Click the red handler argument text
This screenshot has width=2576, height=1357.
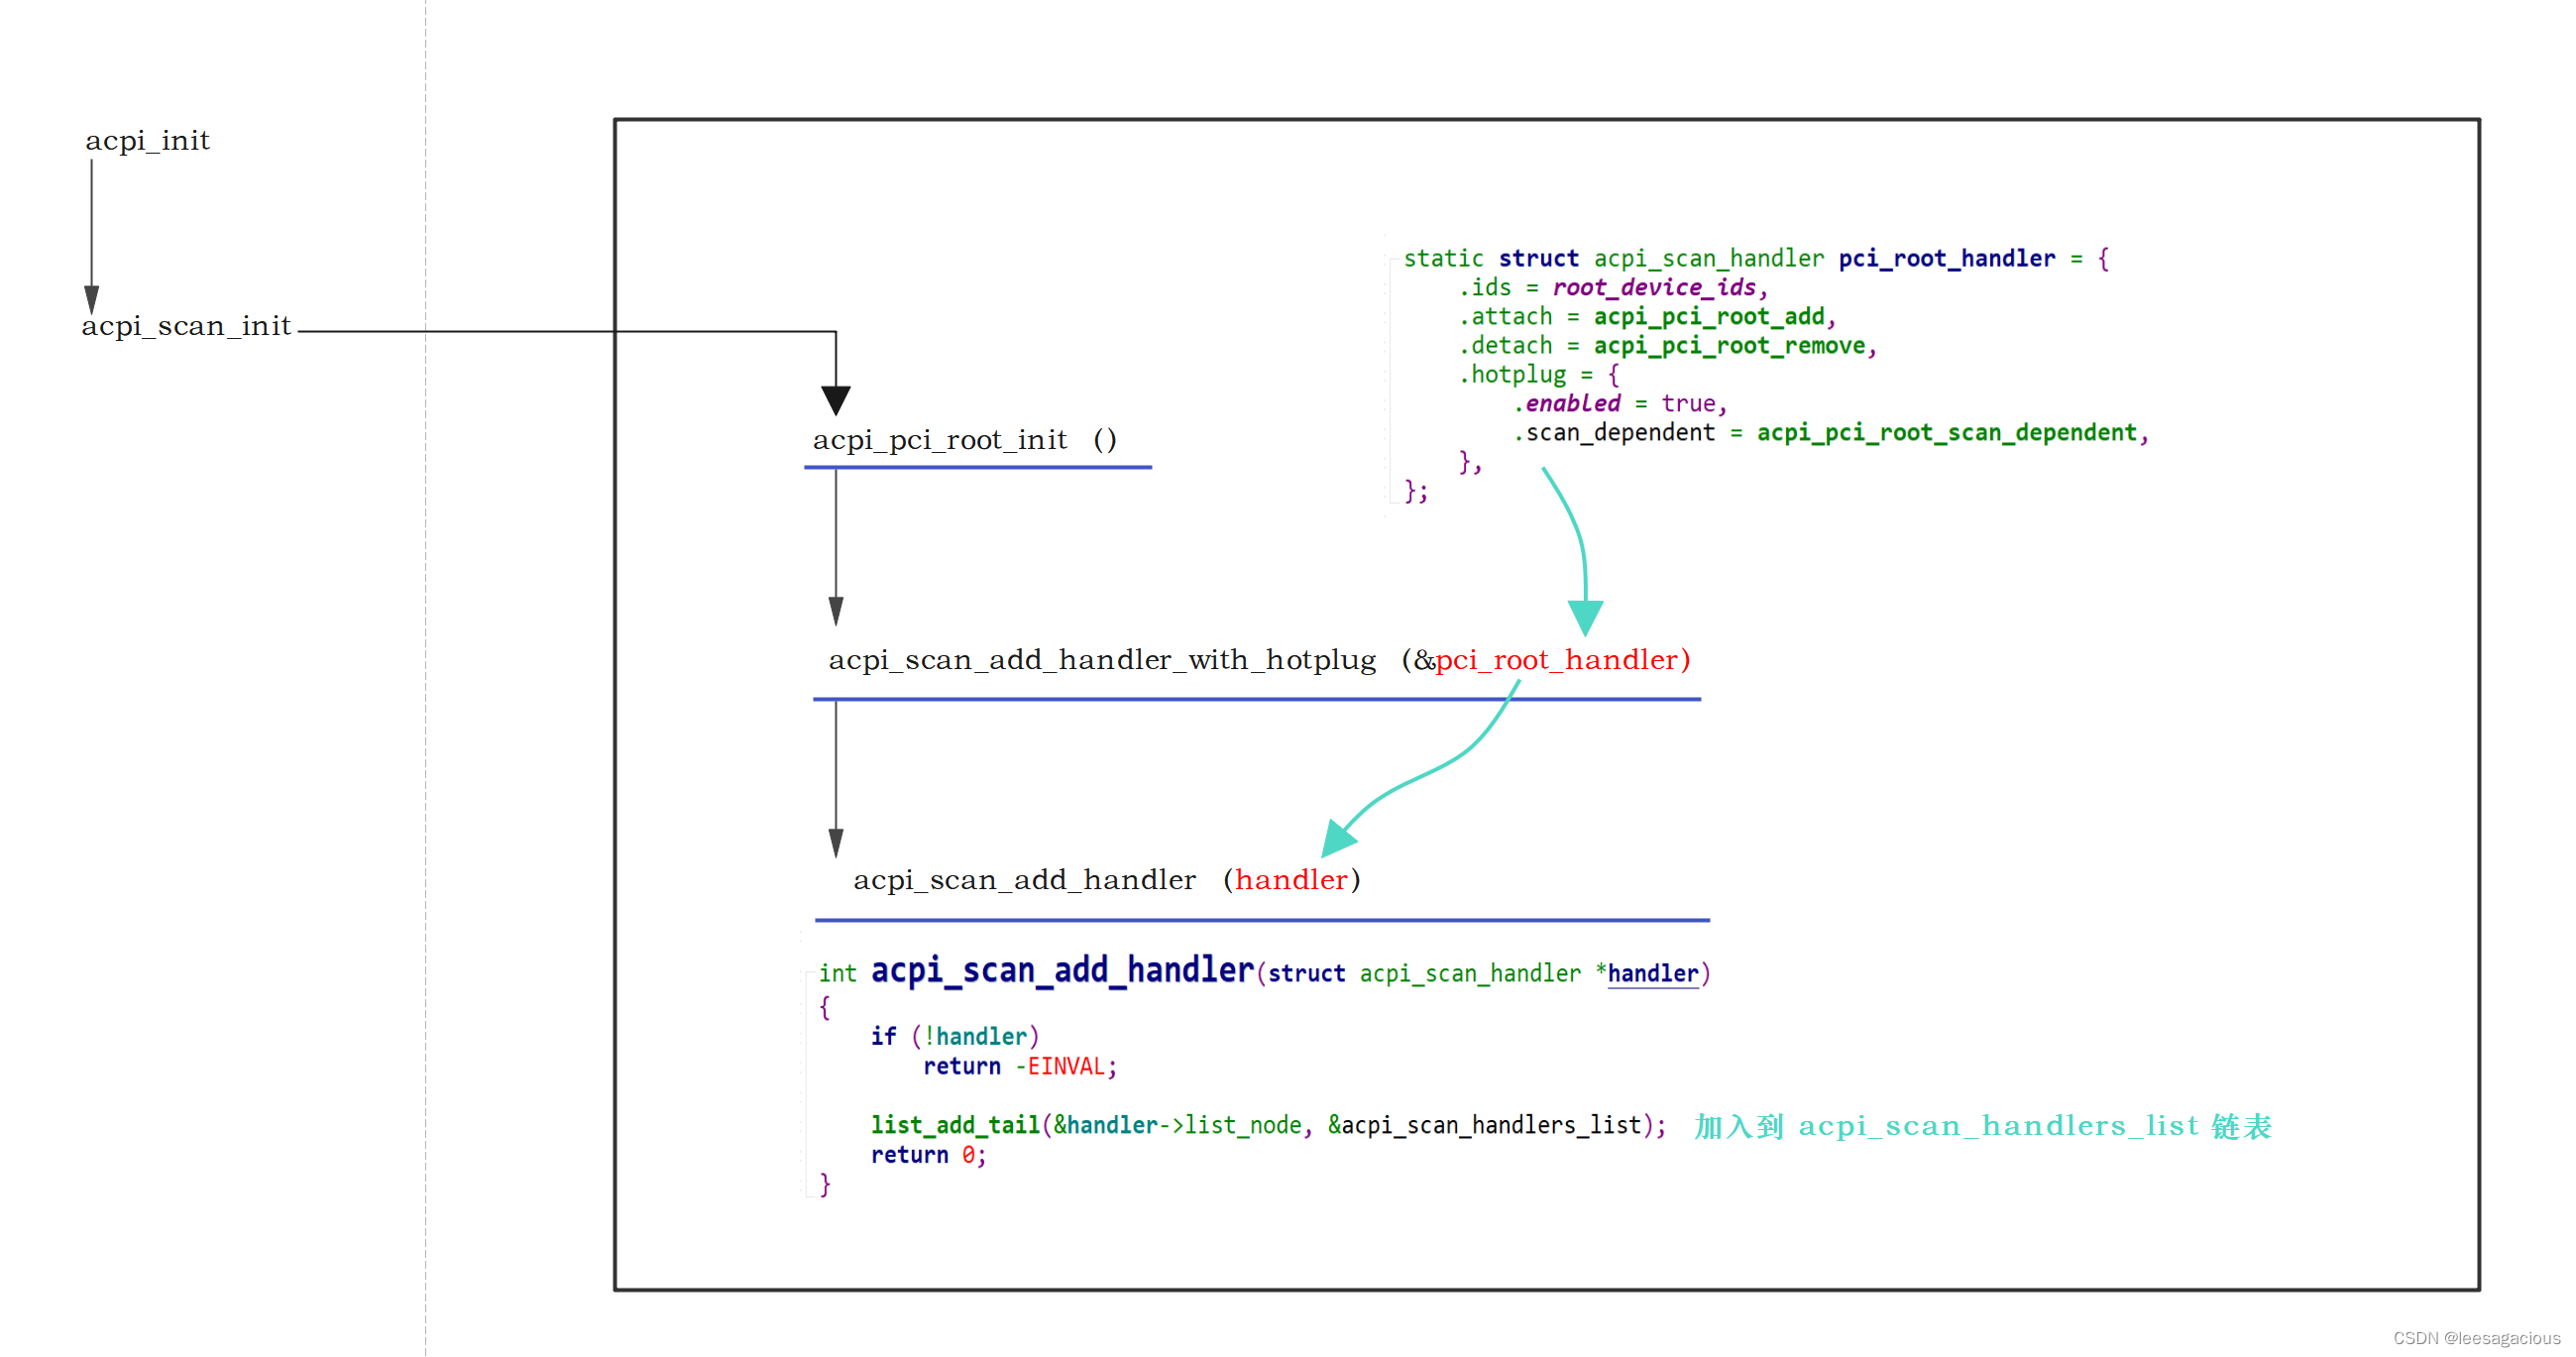point(1291,880)
